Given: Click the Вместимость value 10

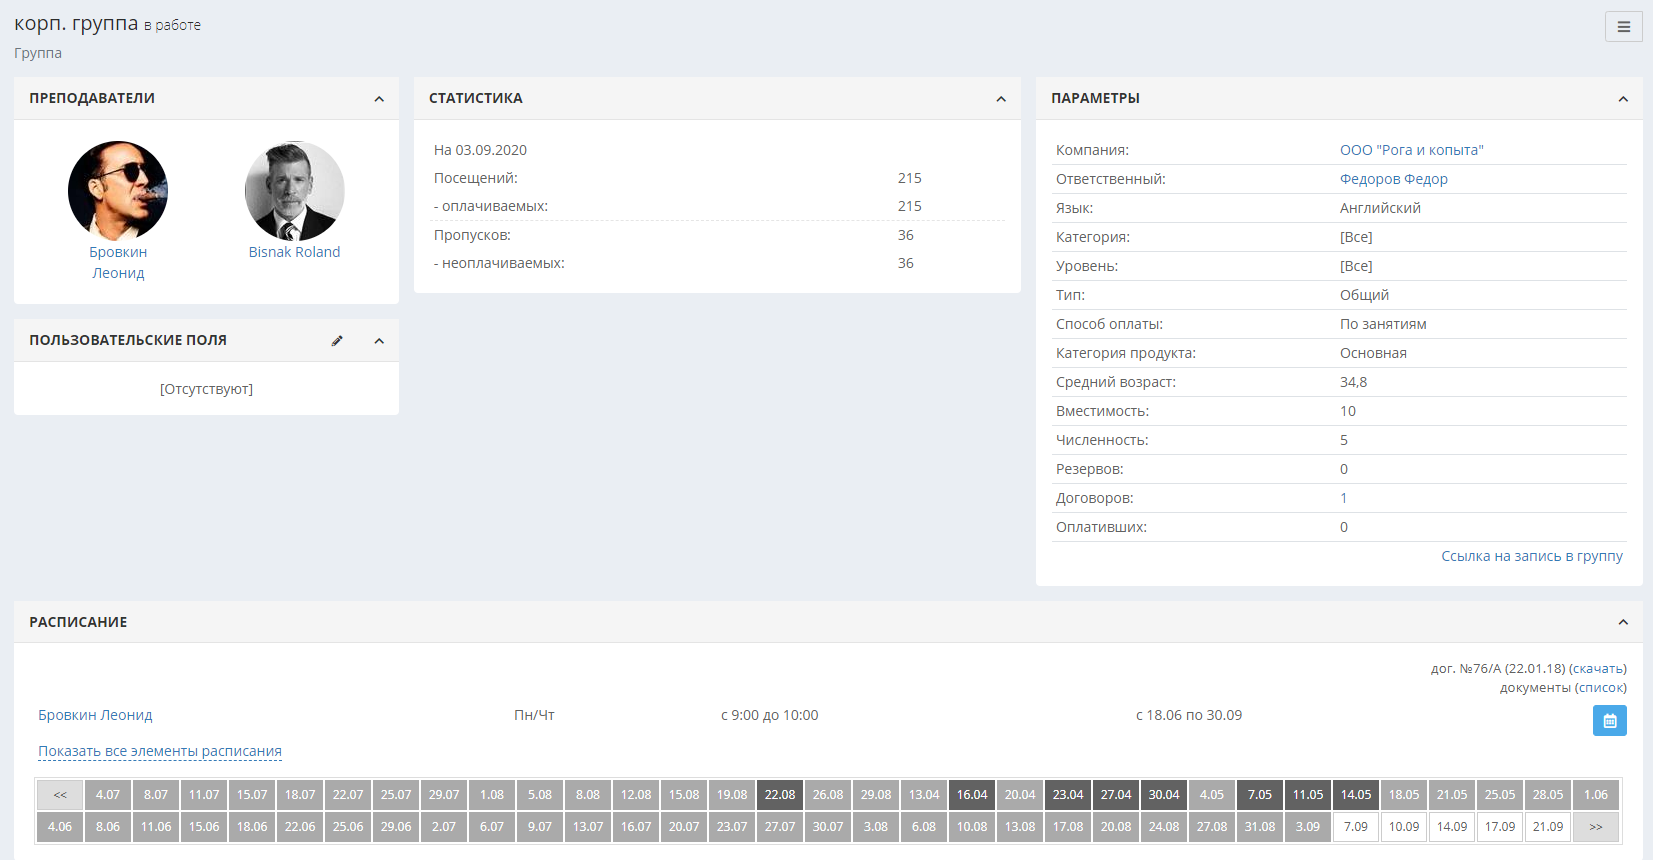Looking at the screenshot, I should 1348,411.
